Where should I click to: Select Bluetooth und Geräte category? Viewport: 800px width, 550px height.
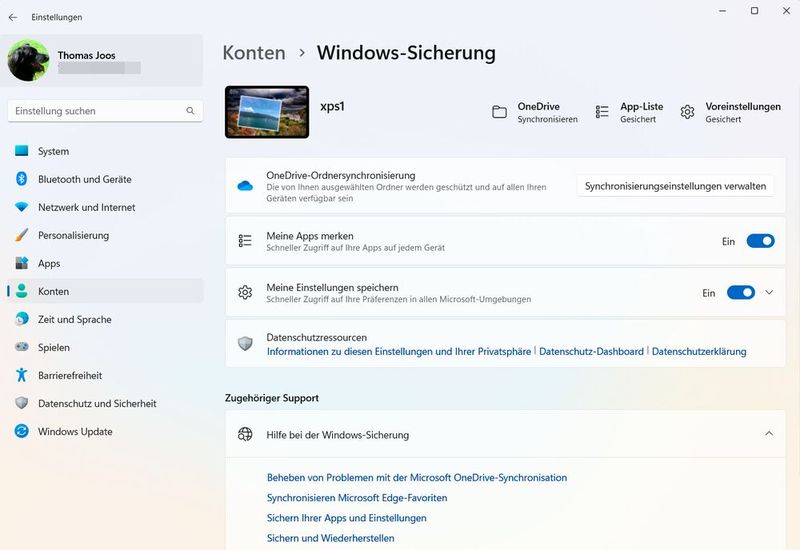[84, 179]
